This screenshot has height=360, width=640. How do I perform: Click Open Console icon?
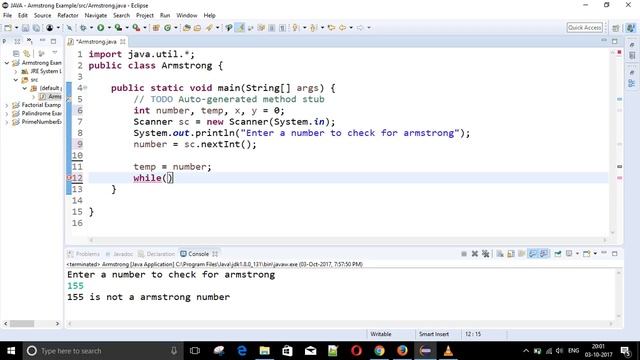tap(587, 254)
